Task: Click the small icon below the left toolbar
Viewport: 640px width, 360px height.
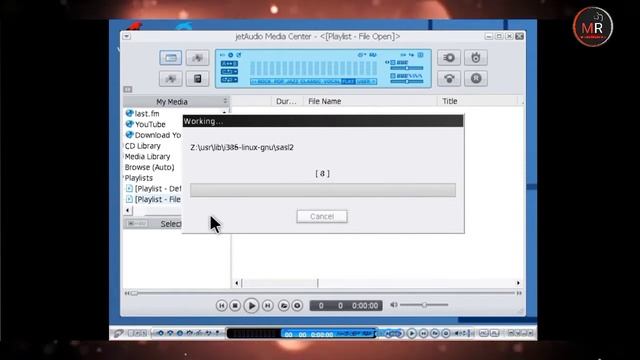Action: tap(128, 89)
